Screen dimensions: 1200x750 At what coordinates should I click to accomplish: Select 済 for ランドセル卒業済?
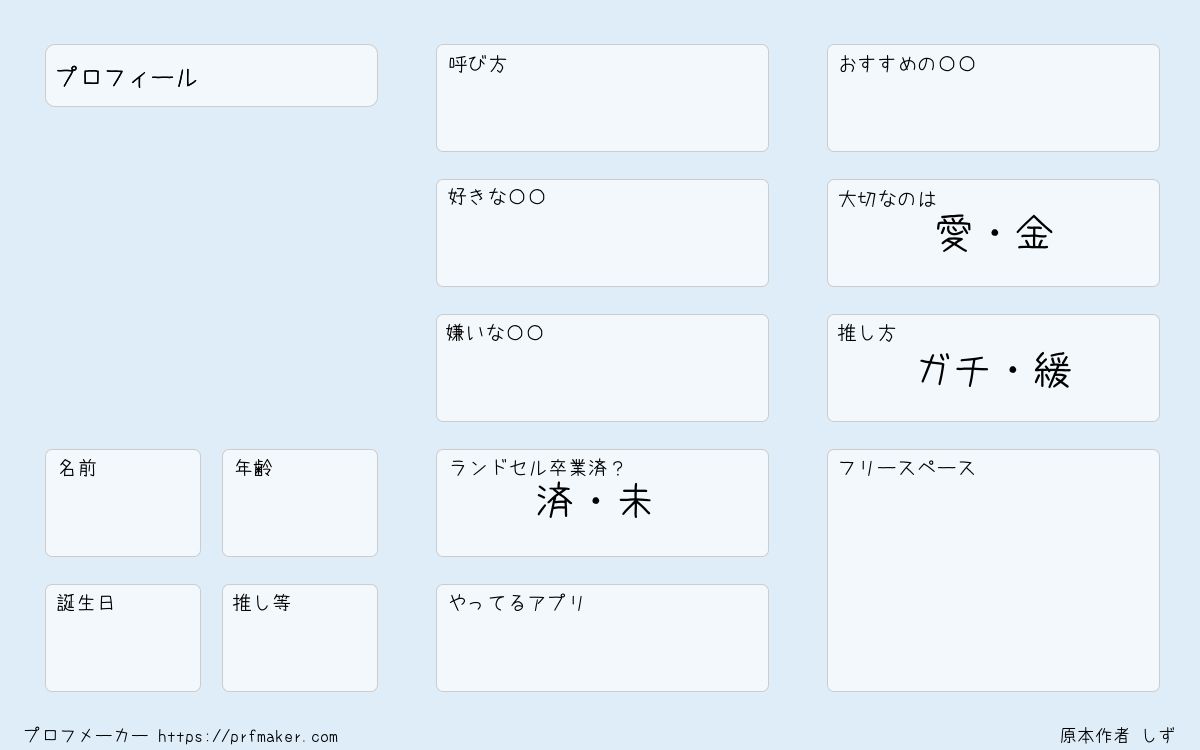tap(555, 501)
